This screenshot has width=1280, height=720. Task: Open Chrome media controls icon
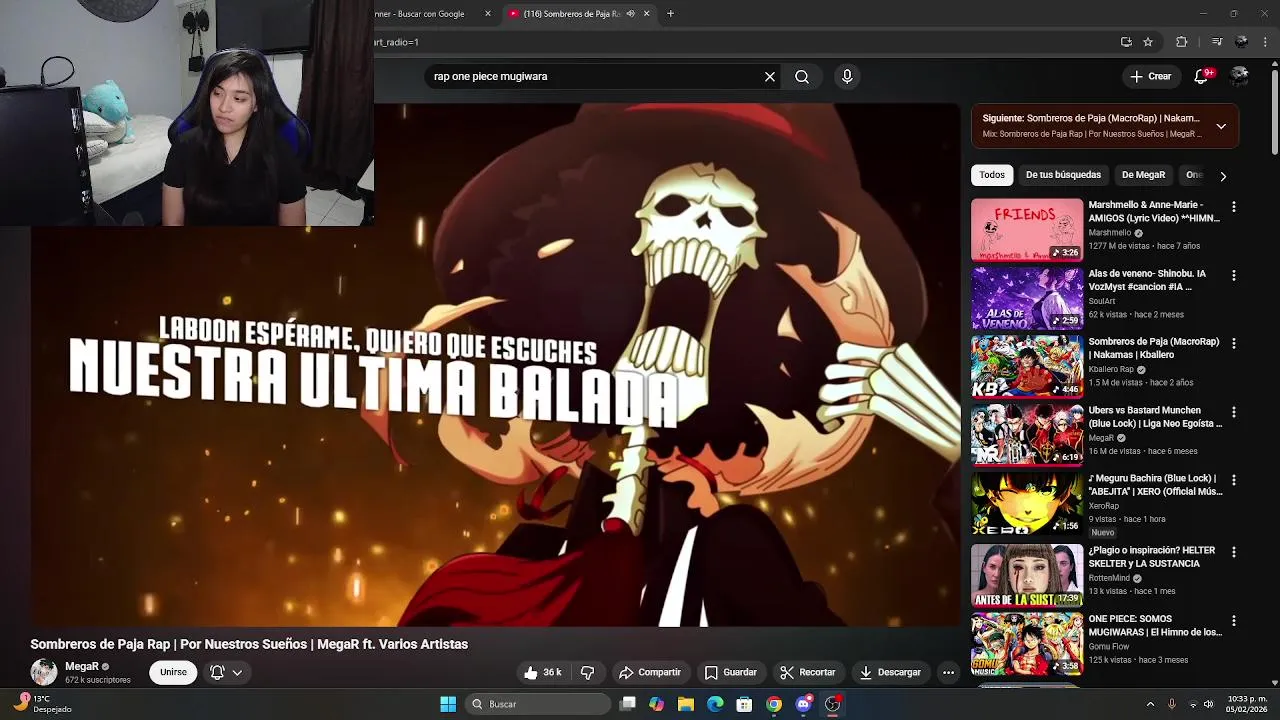(1217, 42)
